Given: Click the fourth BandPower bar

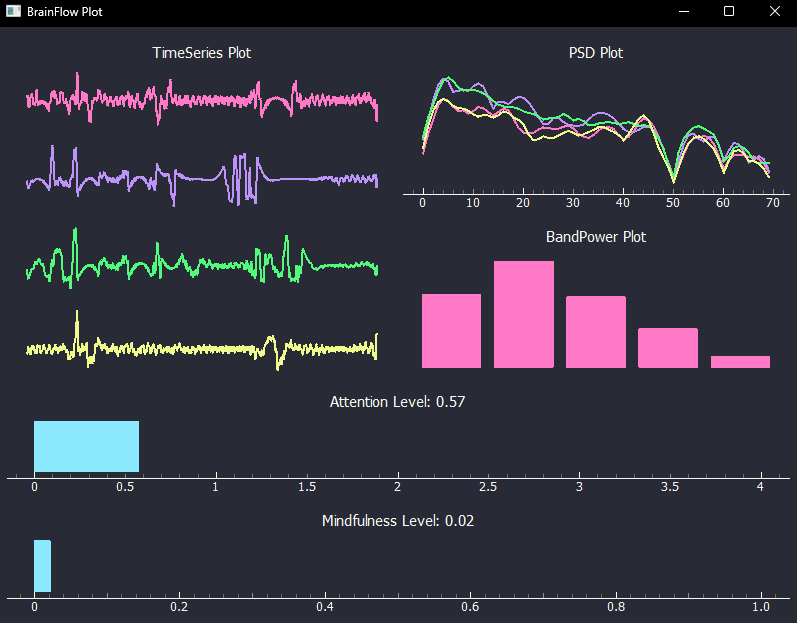Looking at the screenshot, I should click(668, 348).
